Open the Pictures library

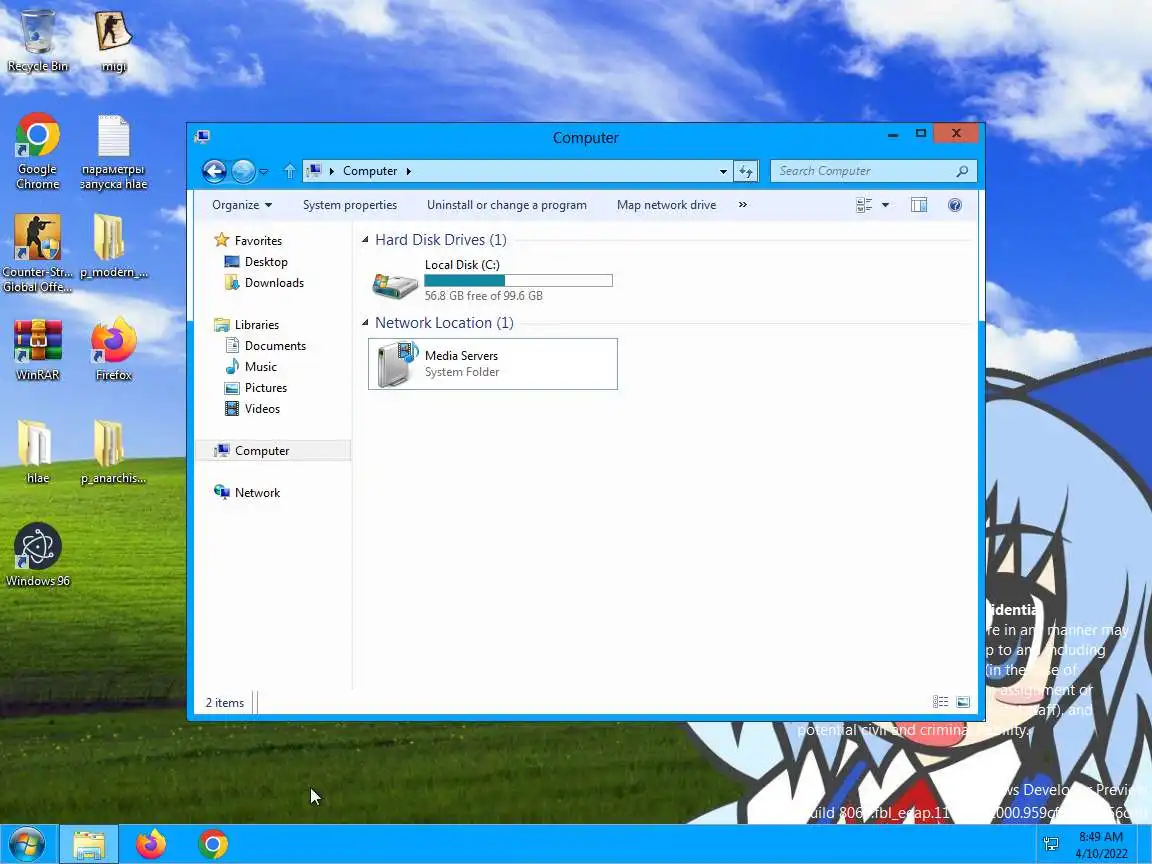point(265,388)
